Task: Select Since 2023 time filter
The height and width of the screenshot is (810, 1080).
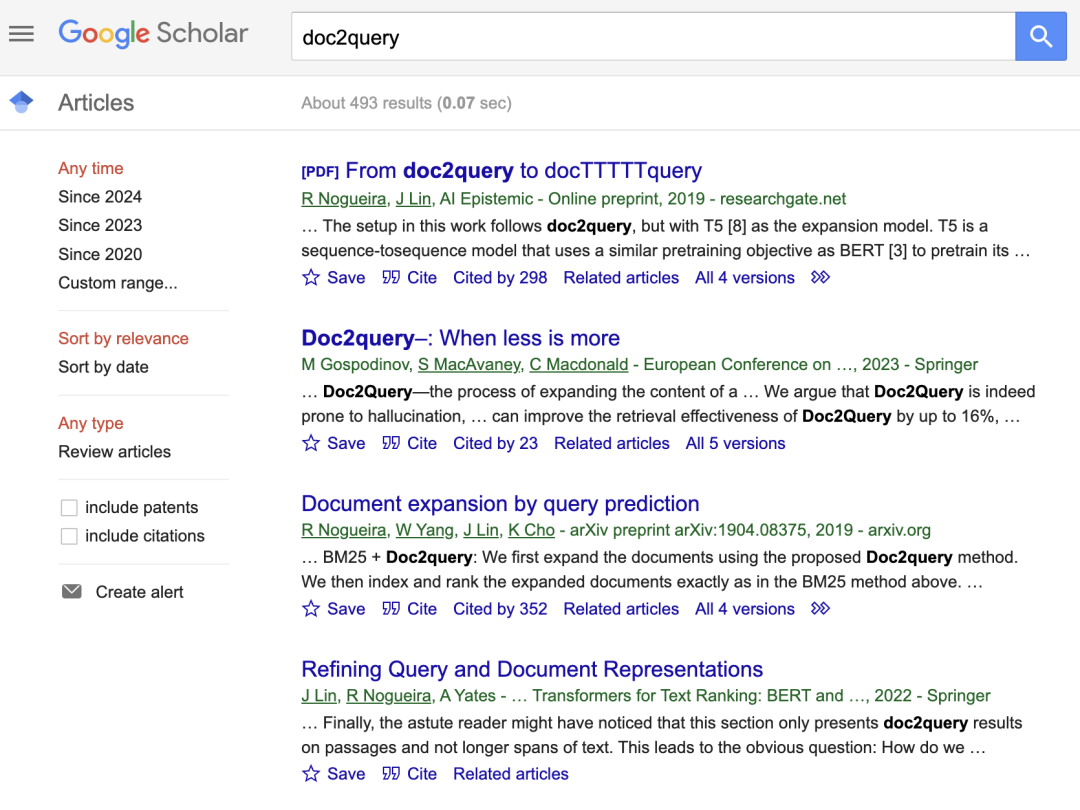Action: pos(100,225)
